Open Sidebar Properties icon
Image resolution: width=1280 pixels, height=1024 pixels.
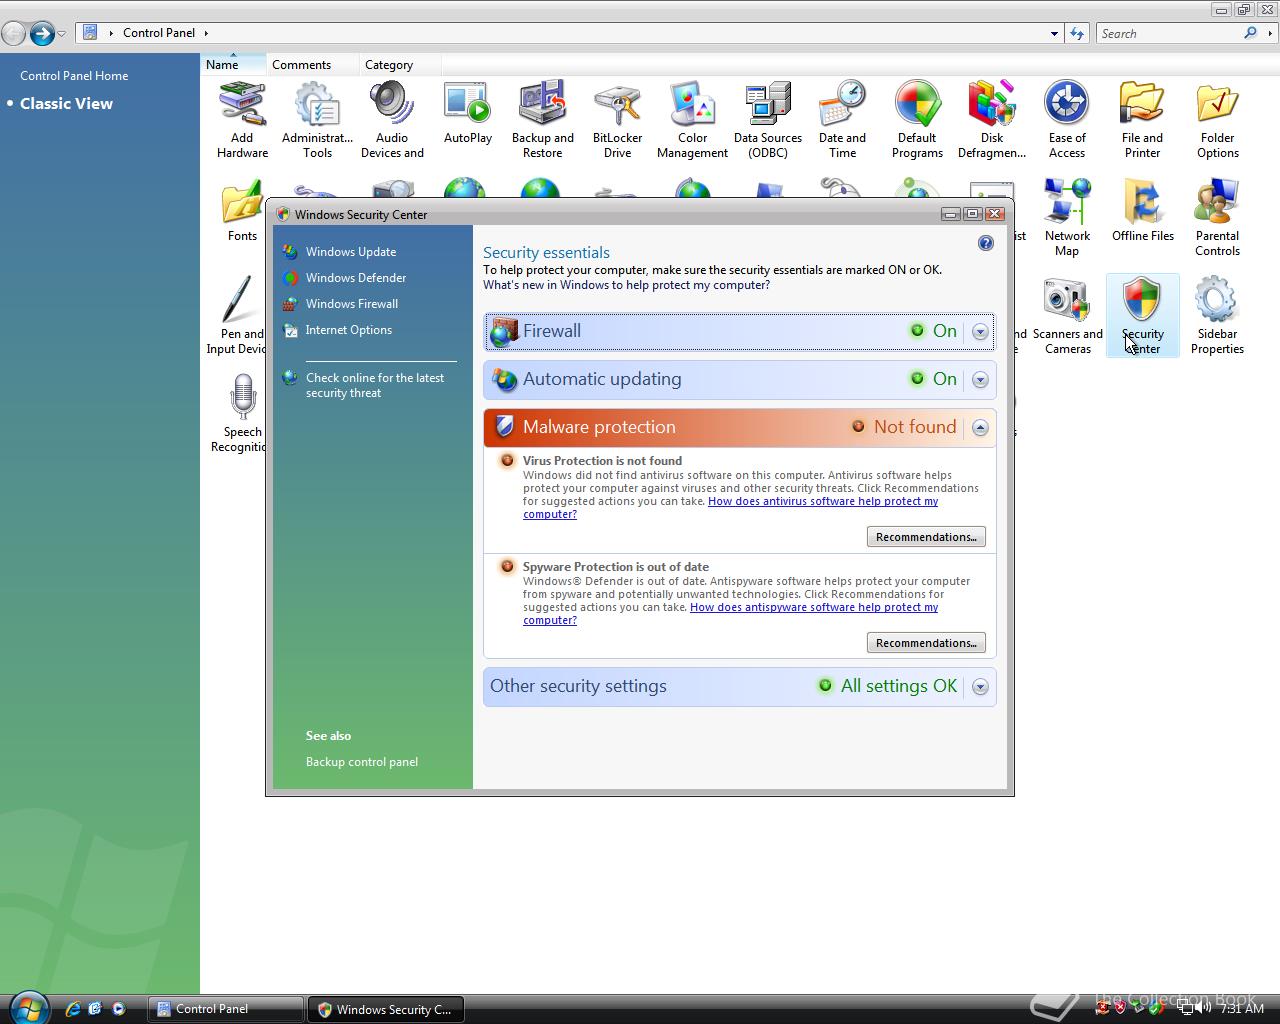[x=1217, y=316]
